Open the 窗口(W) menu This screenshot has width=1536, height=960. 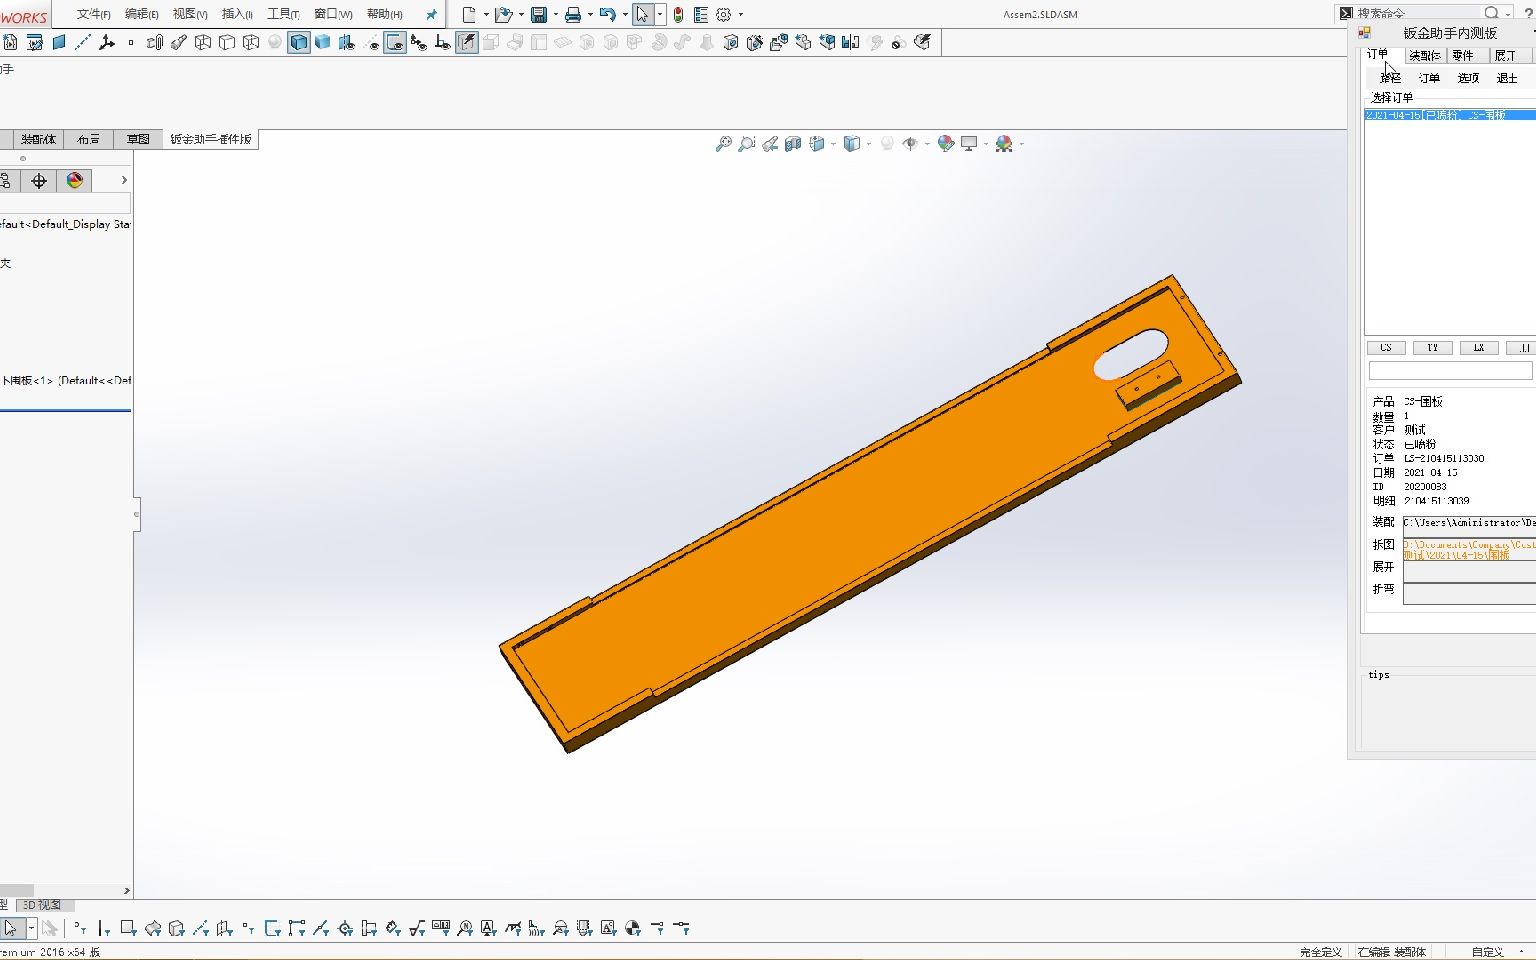point(333,14)
